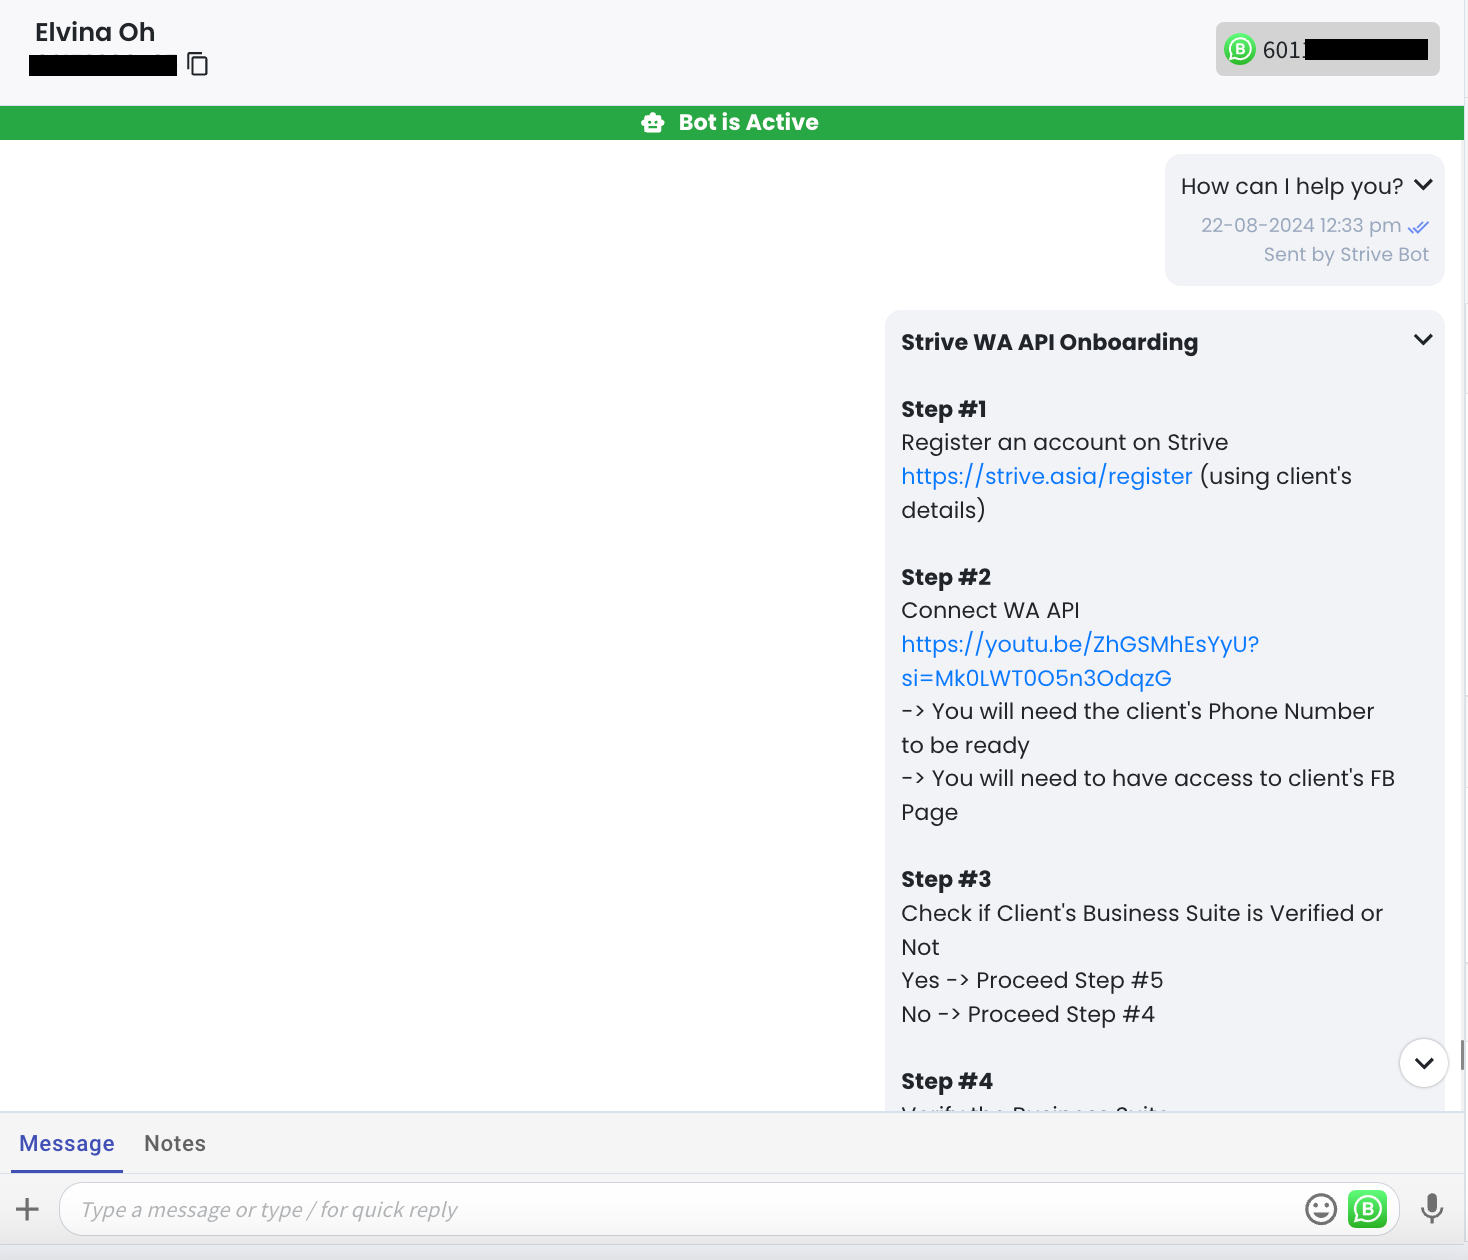Click the phone number badge starting with 601
Screen dimensions: 1468x1260
pos(1328,49)
